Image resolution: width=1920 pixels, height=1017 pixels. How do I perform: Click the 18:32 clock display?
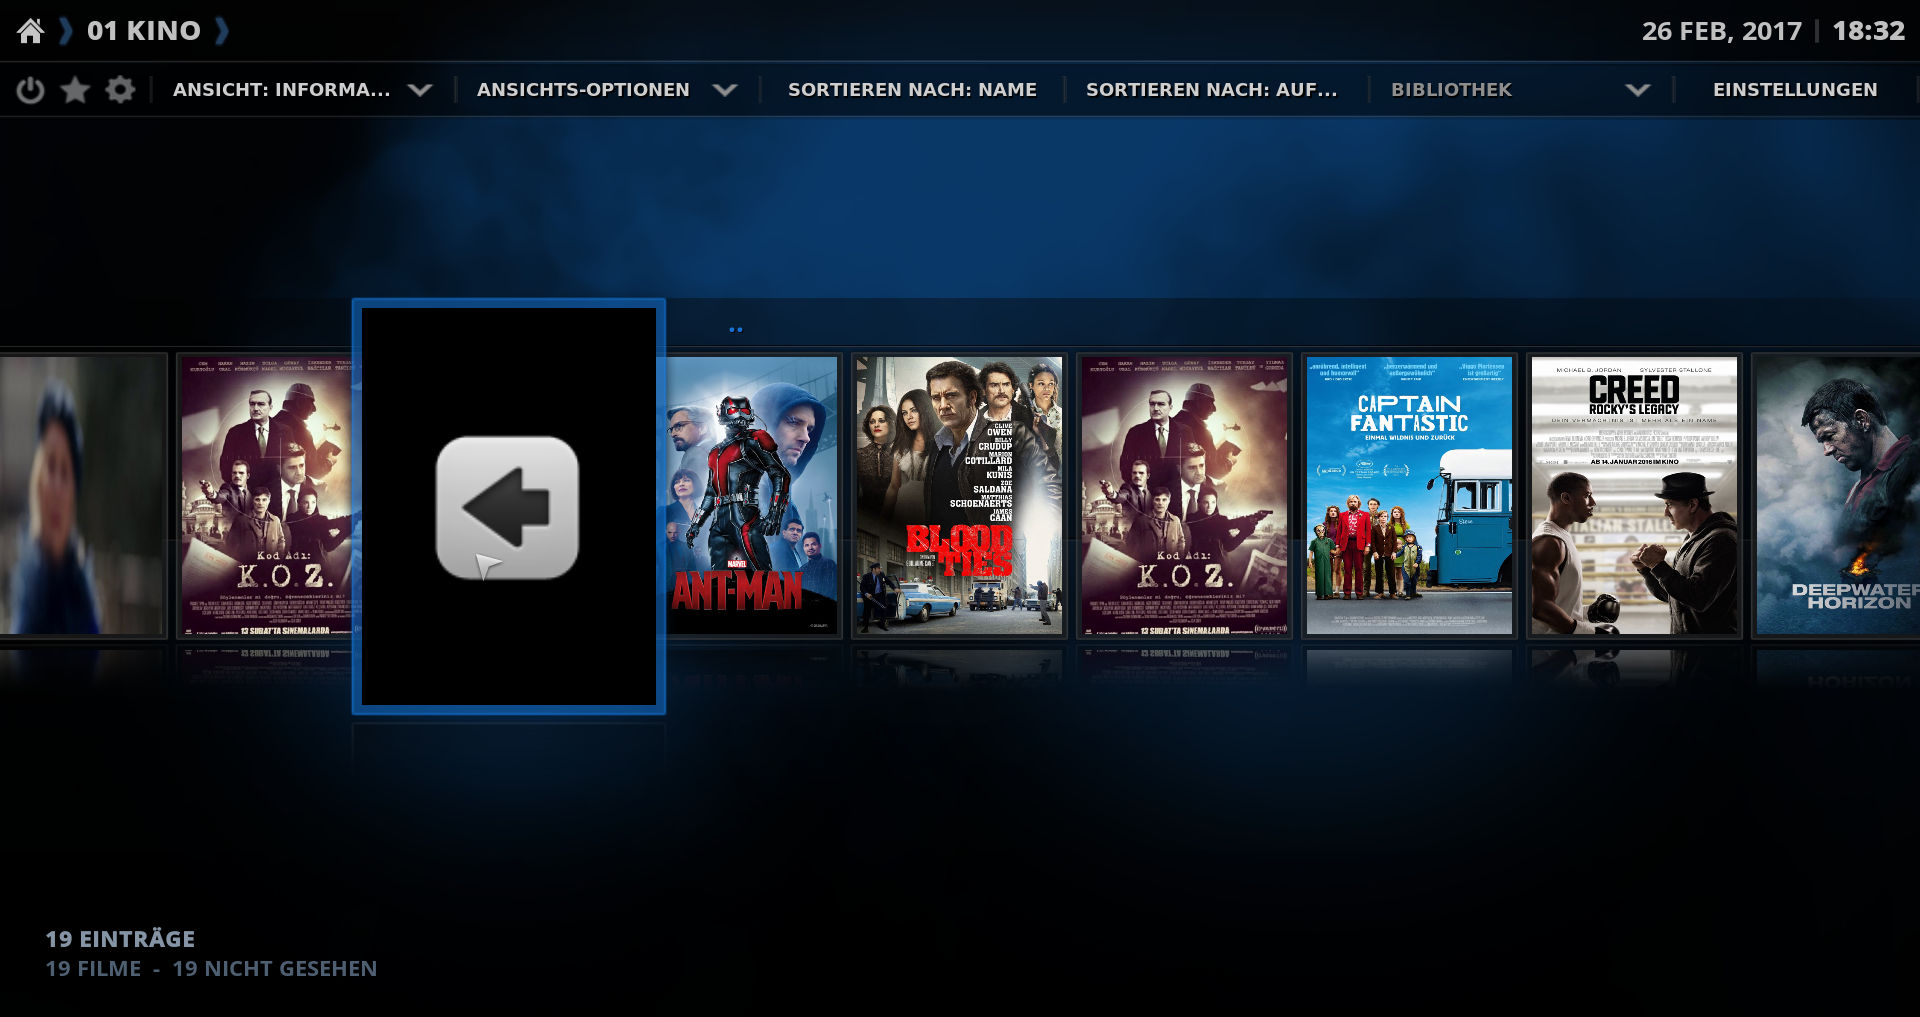(x=1868, y=31)
